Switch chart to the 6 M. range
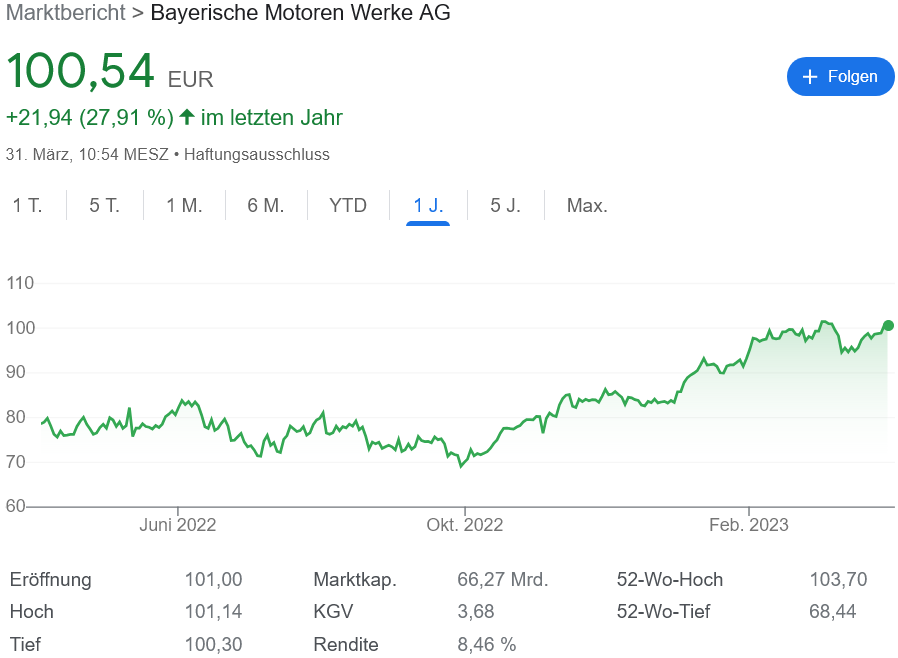Viewport: 898px width, 658px height. 266,206
